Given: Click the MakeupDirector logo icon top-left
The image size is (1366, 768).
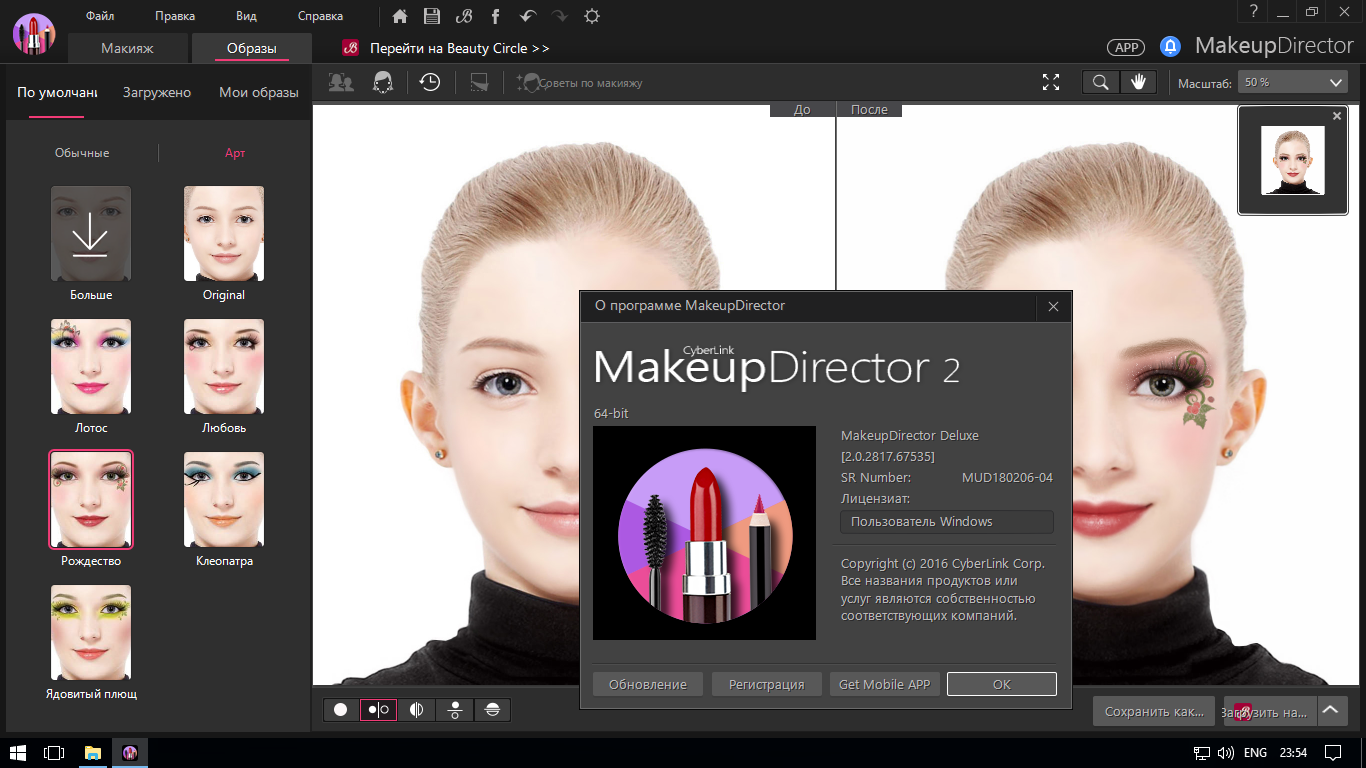Looking at the screenshot, I should [33, 33].
